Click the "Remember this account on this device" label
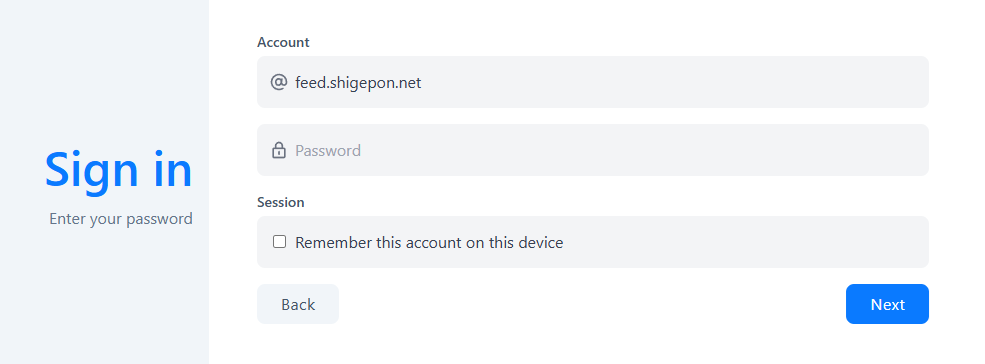The height and width of the screenshot is (364, 985). coord(429,242)
